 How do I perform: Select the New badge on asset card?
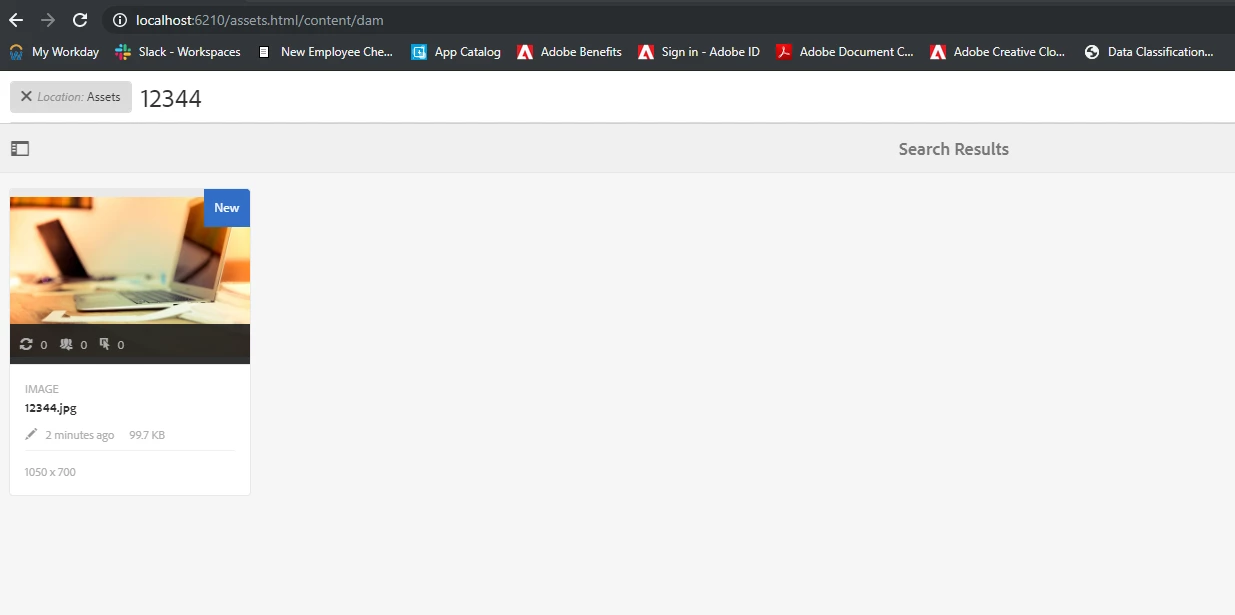coord(227,208)
